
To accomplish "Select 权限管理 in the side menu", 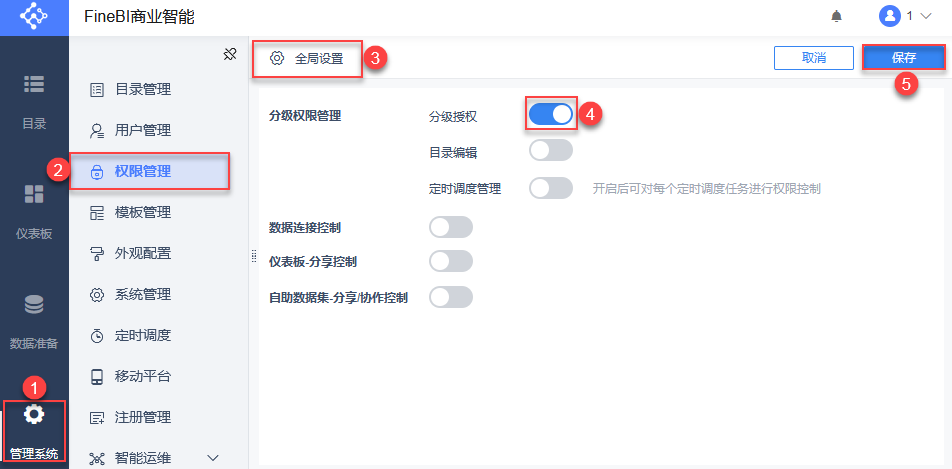I will tap(149, 172).
